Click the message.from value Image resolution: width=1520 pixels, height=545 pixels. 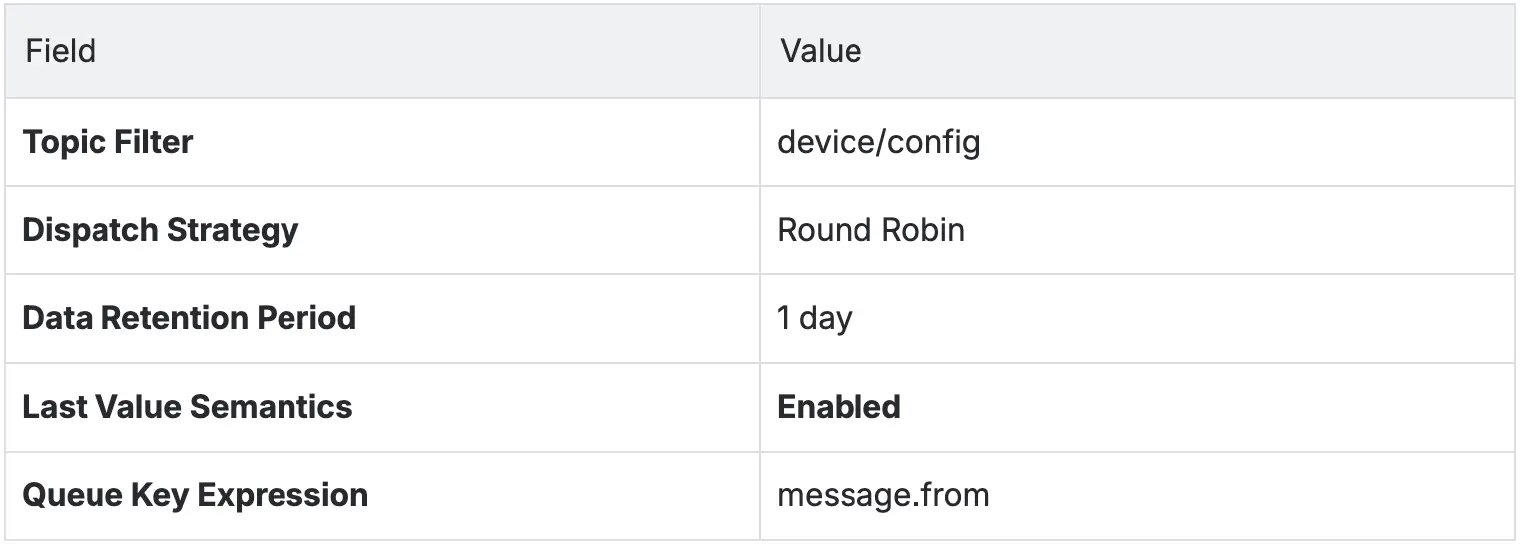(882, 495)
